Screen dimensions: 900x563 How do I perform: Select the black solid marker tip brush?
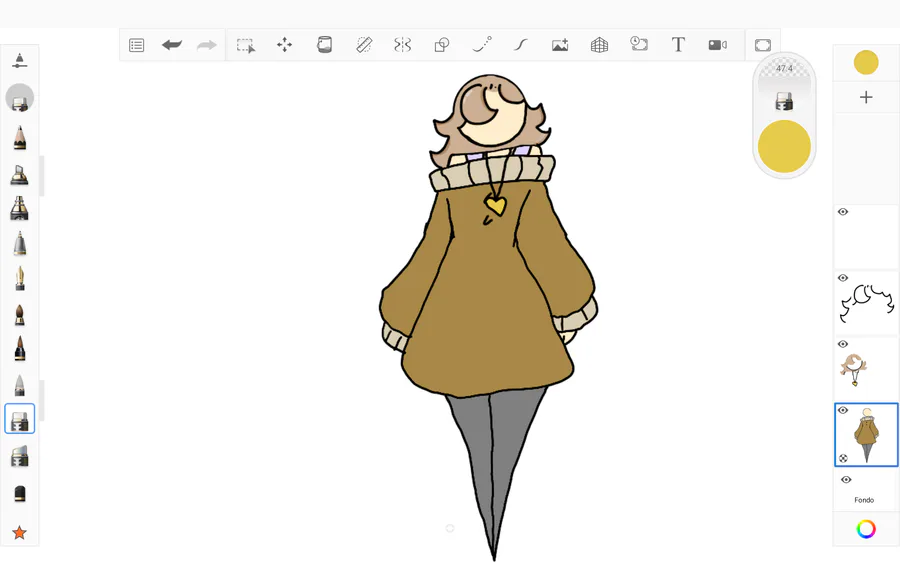click(20, 494)
